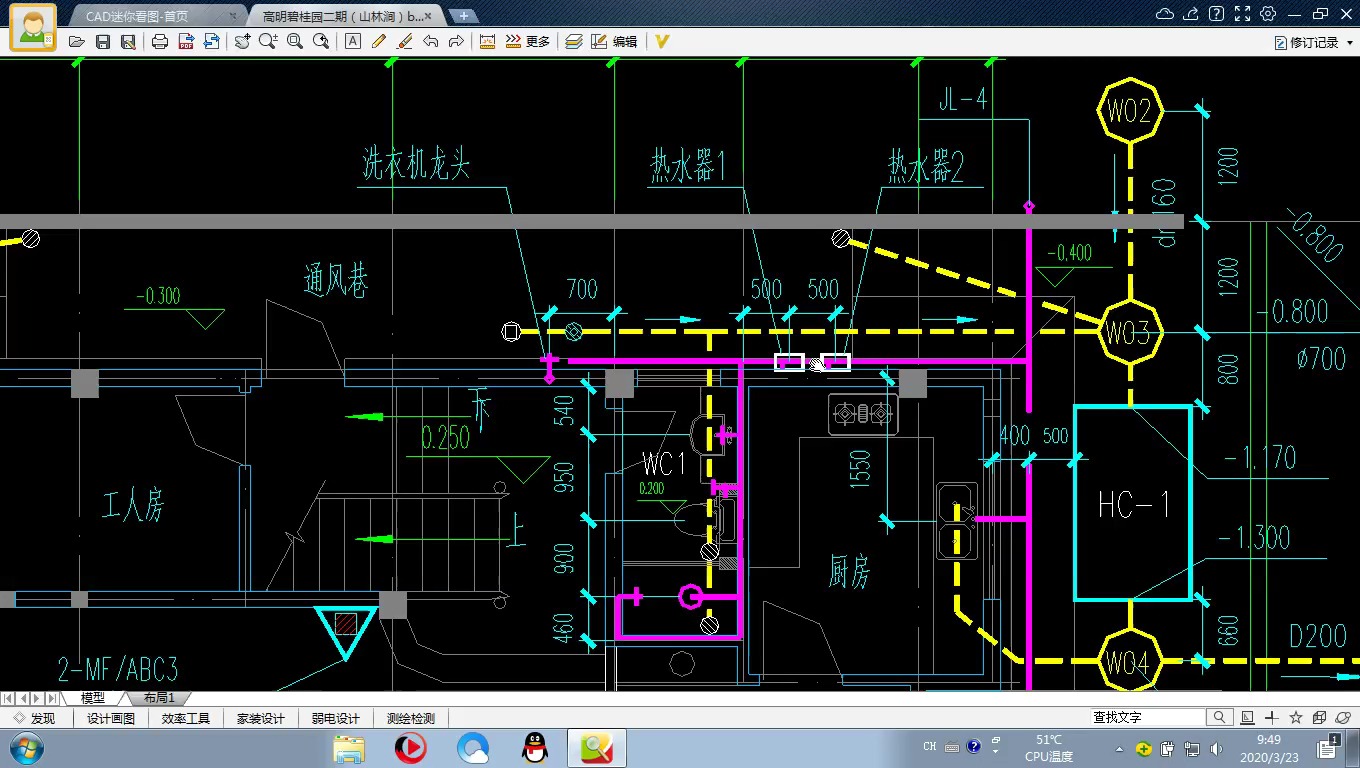Image resolution: width=1360 pixels, height=768 pixels.
Task: Save the drawing with the floppy disk icon
Action: click(x=102, y=42)
